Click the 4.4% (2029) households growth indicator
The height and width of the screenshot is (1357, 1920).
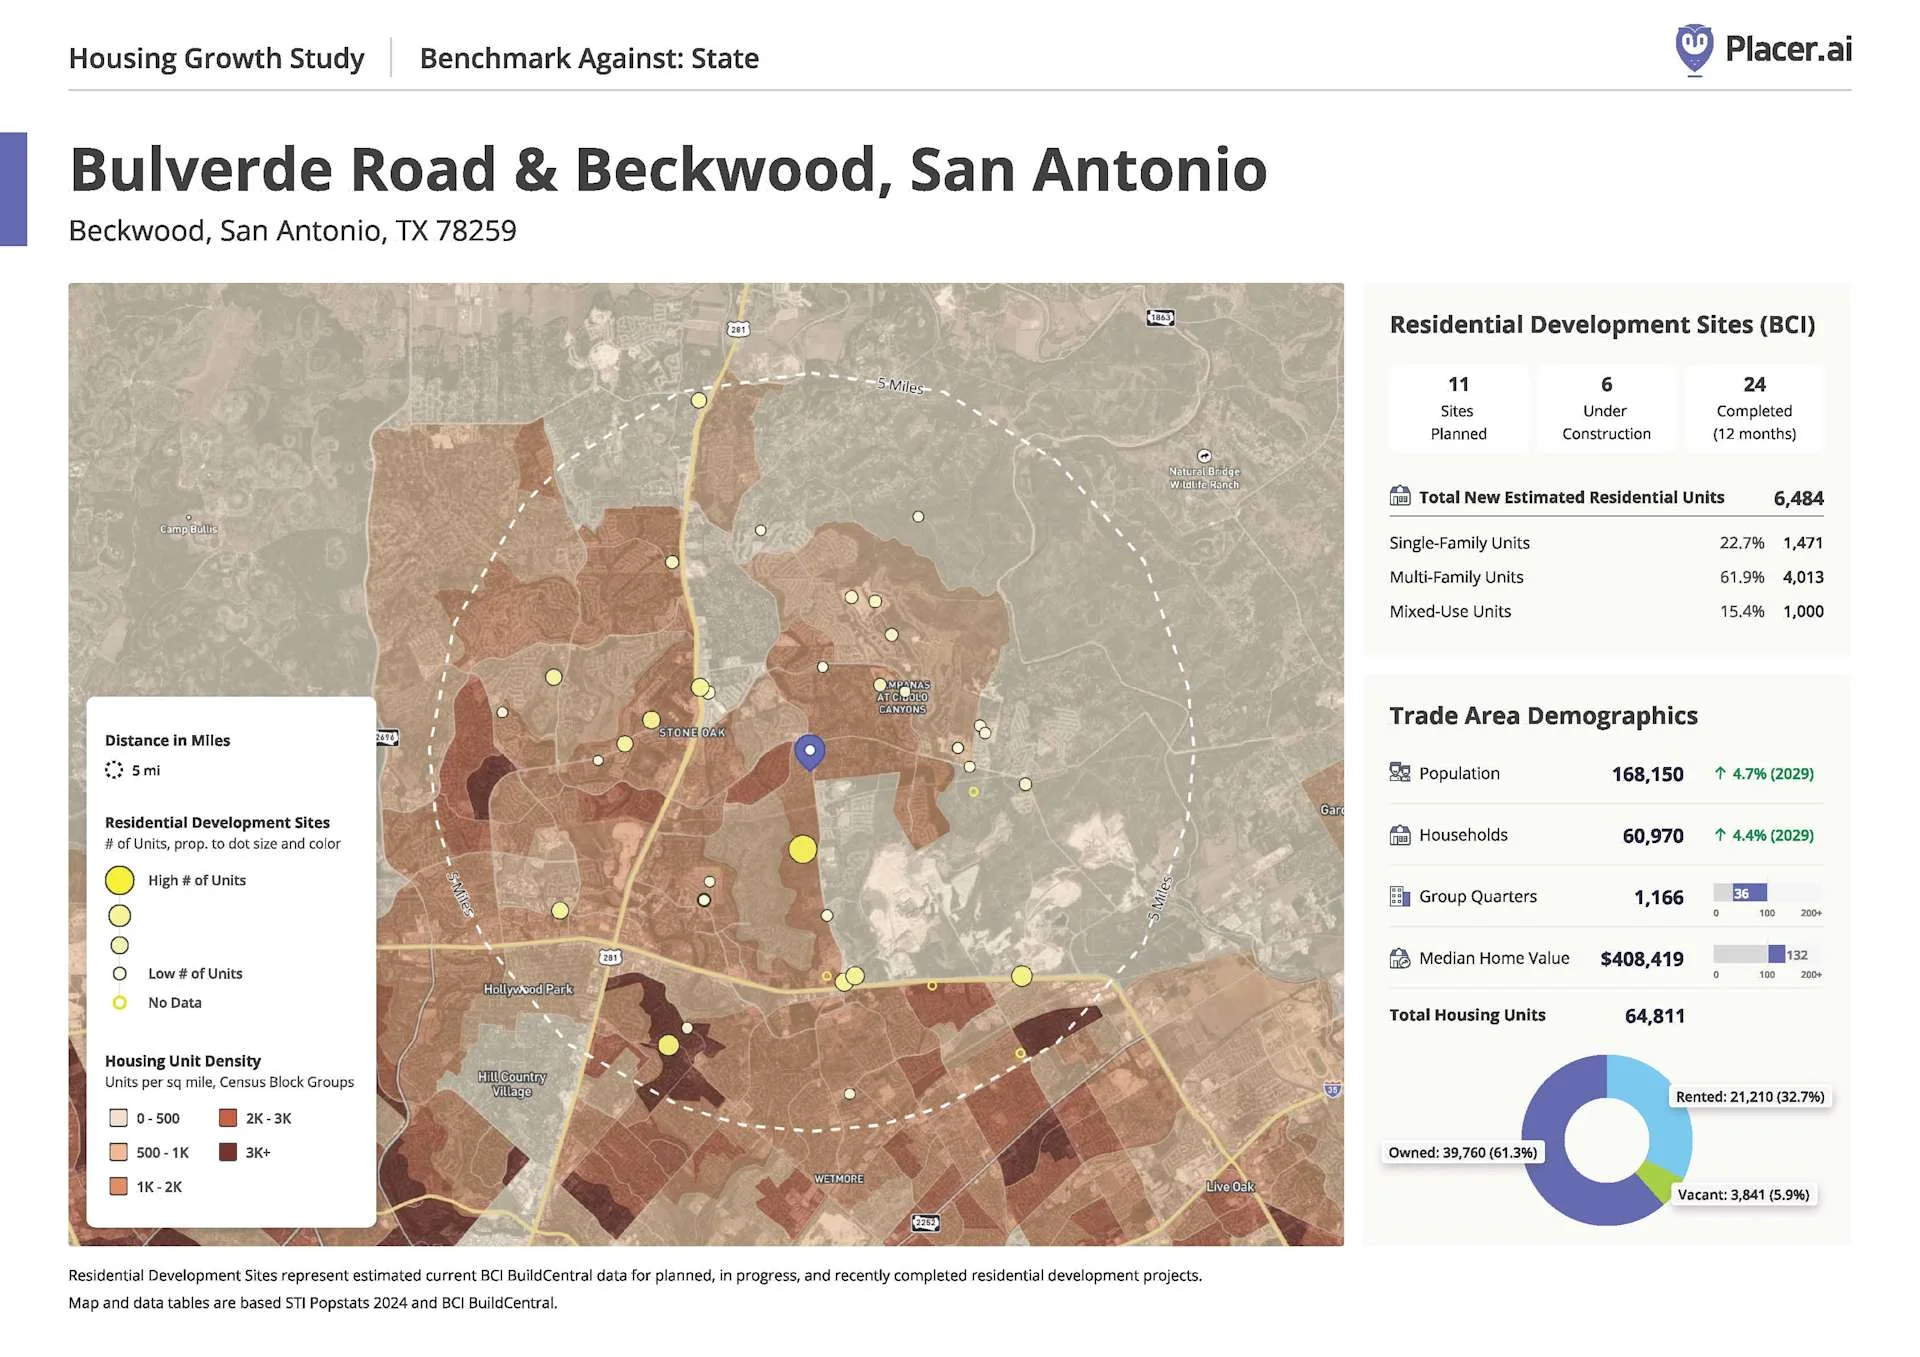click(x=1764, y=835)
